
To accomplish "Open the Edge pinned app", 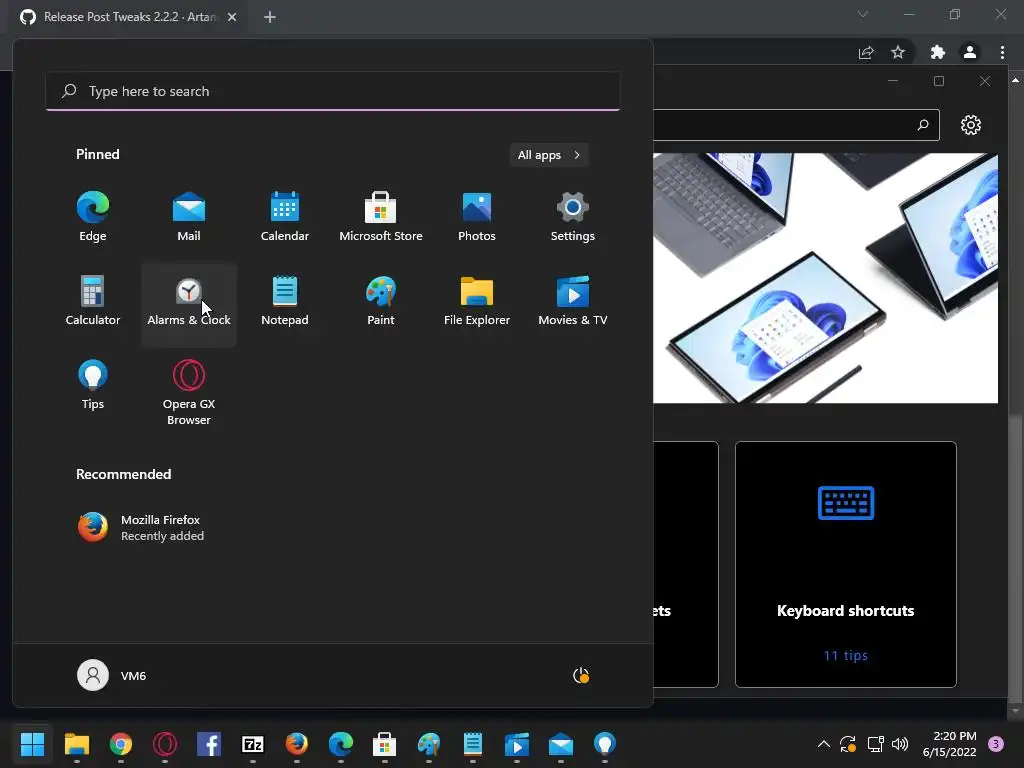I will click(x=93, y=217).
